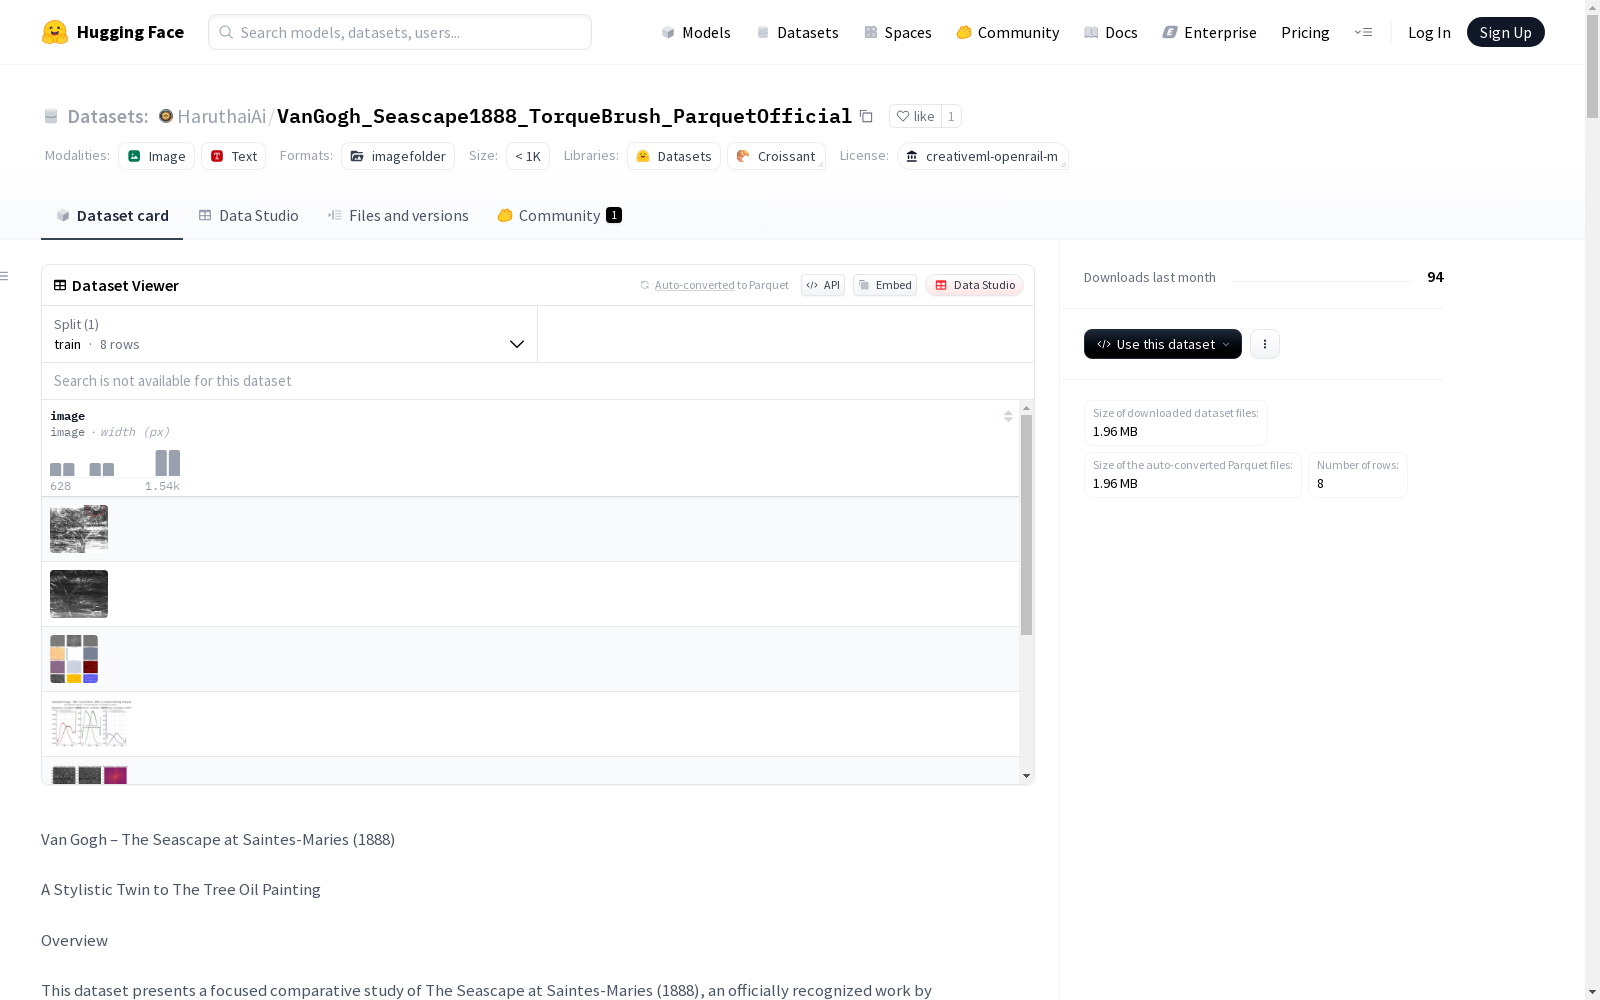Open Datasets page in top nav

coord(797,32)
